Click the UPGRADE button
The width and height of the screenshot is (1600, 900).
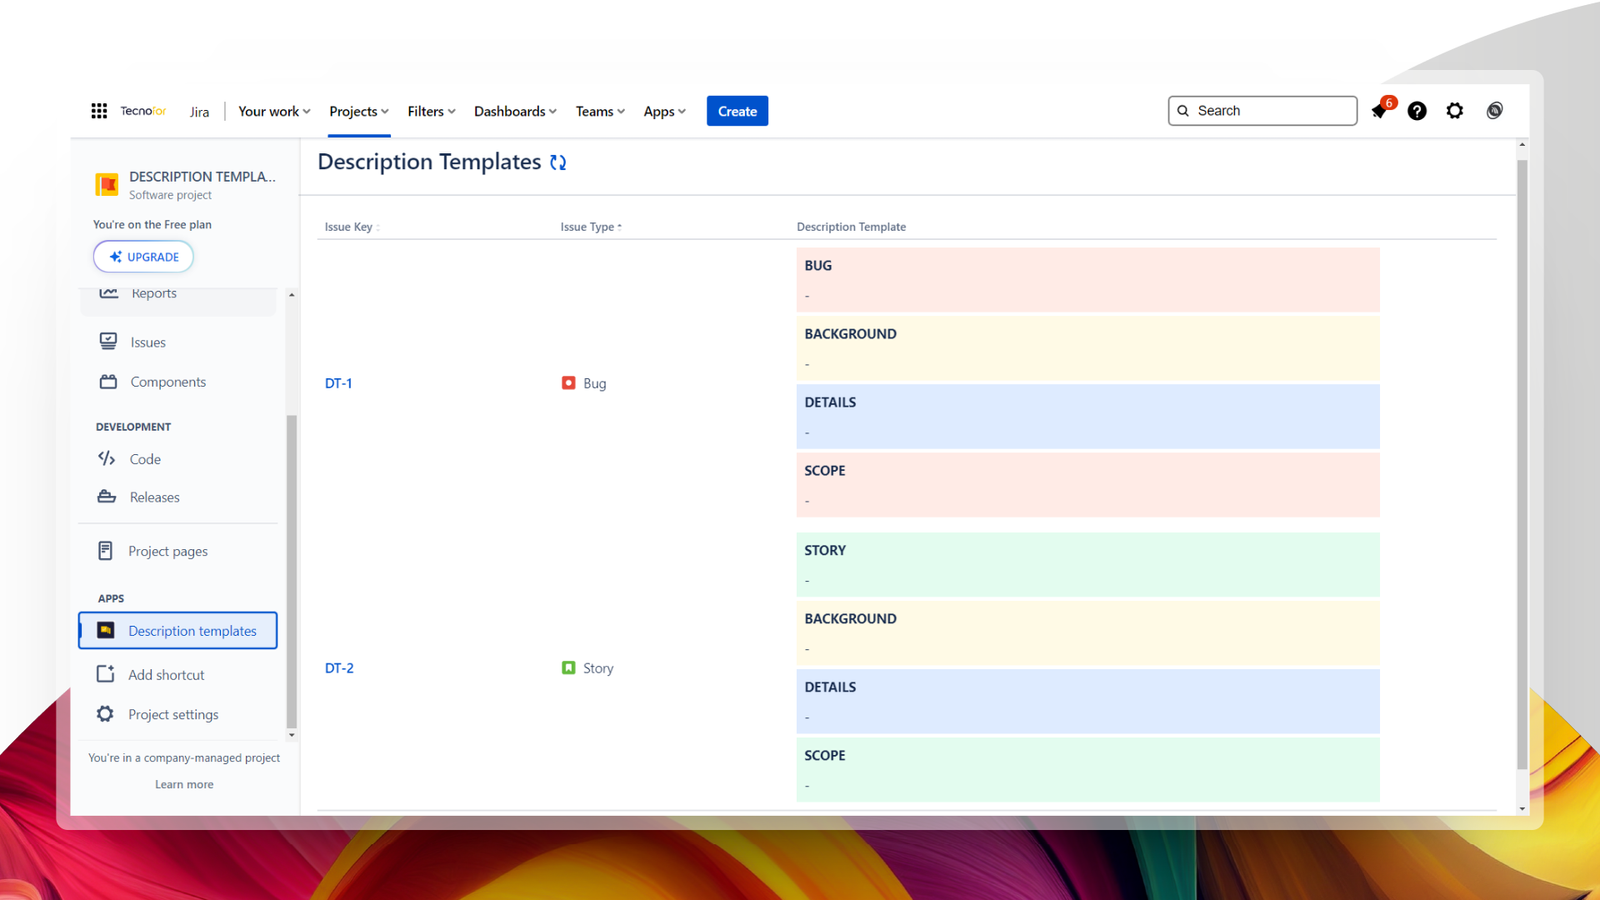click(x=143, y=257)
